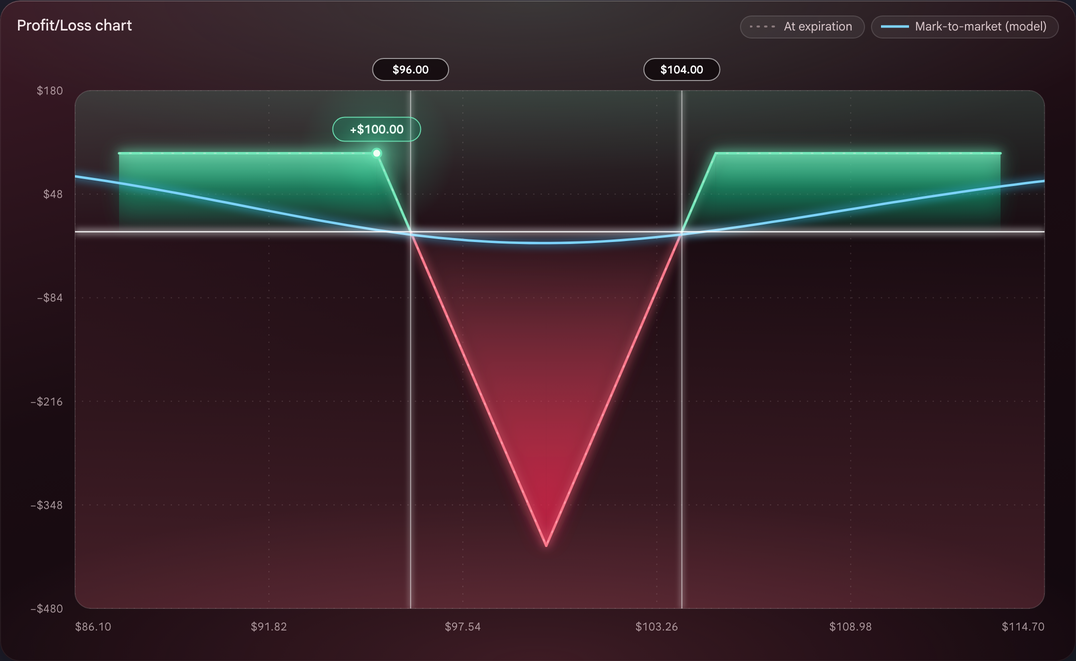Click the Profit/Loss chart title
Image resolution: width=1076 pixels, height=661 pixels.
(x=74, y=25)
